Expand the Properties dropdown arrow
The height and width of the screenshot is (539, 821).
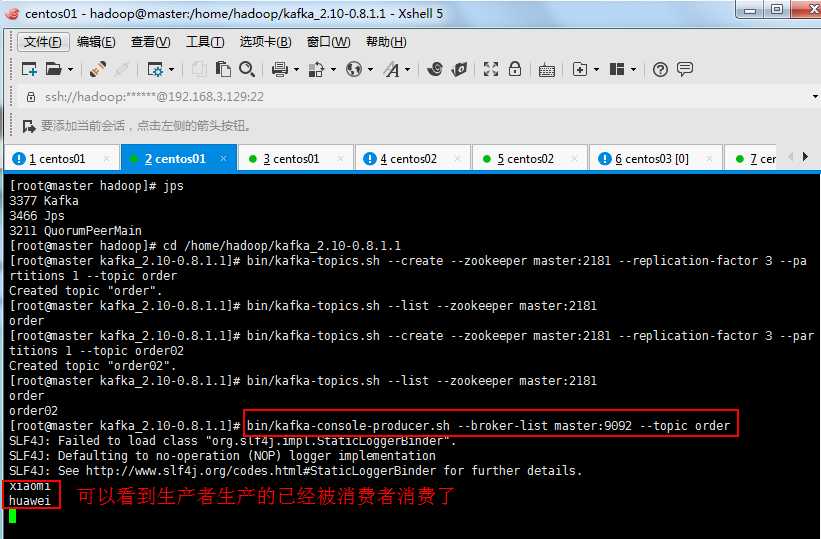click(171, 69)
